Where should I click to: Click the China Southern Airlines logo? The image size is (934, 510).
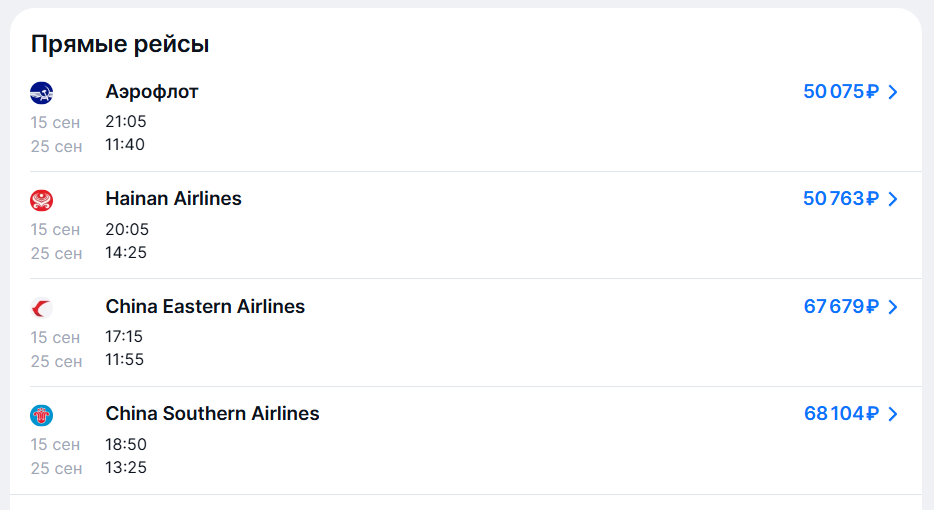click(42, 415)
